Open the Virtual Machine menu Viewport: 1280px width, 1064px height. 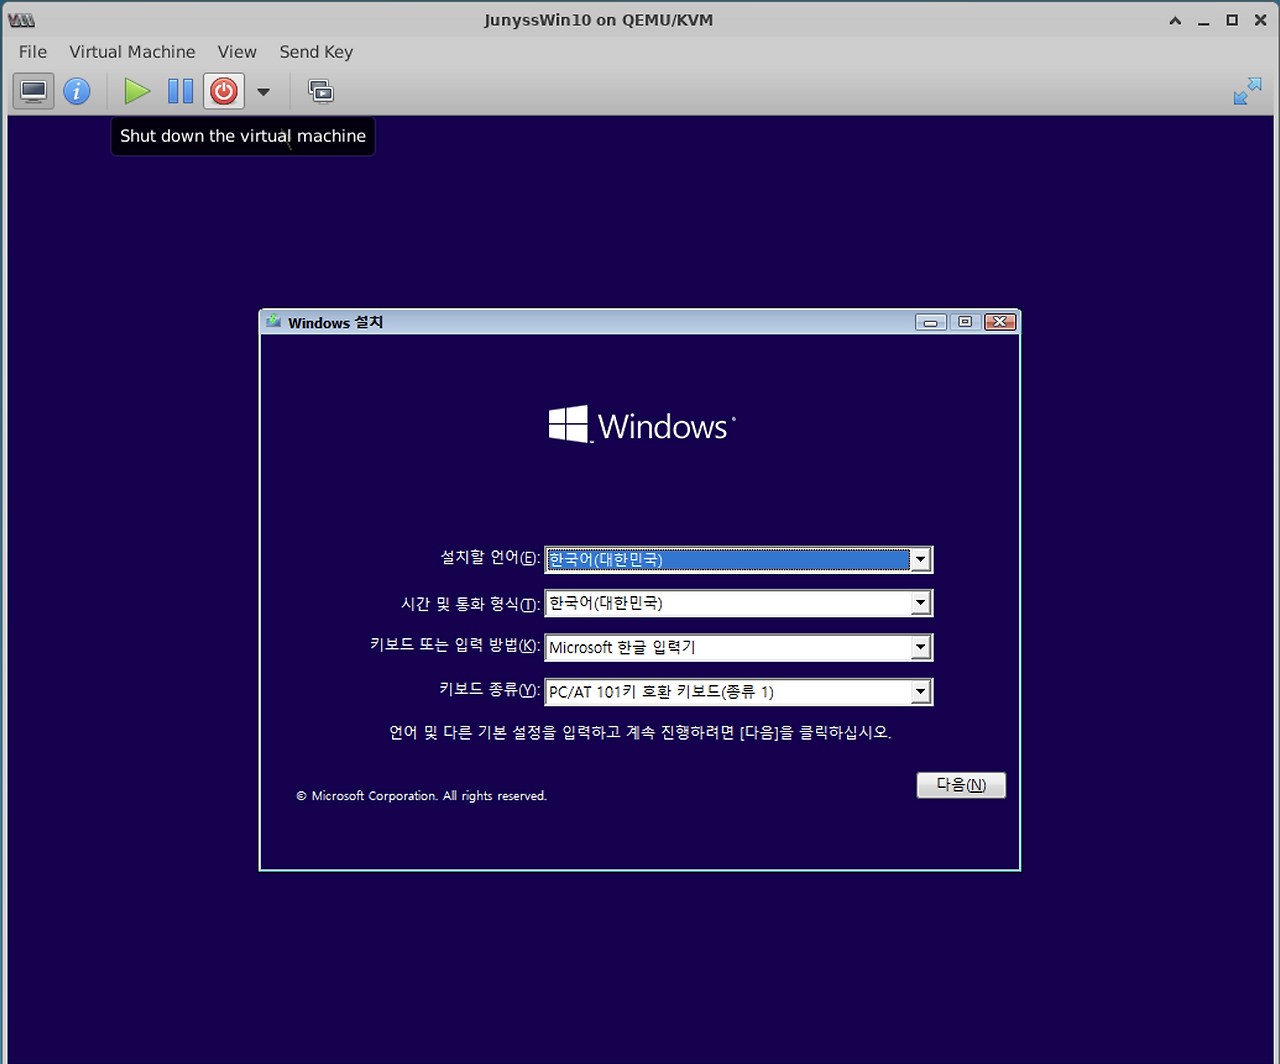coord(132,51)
